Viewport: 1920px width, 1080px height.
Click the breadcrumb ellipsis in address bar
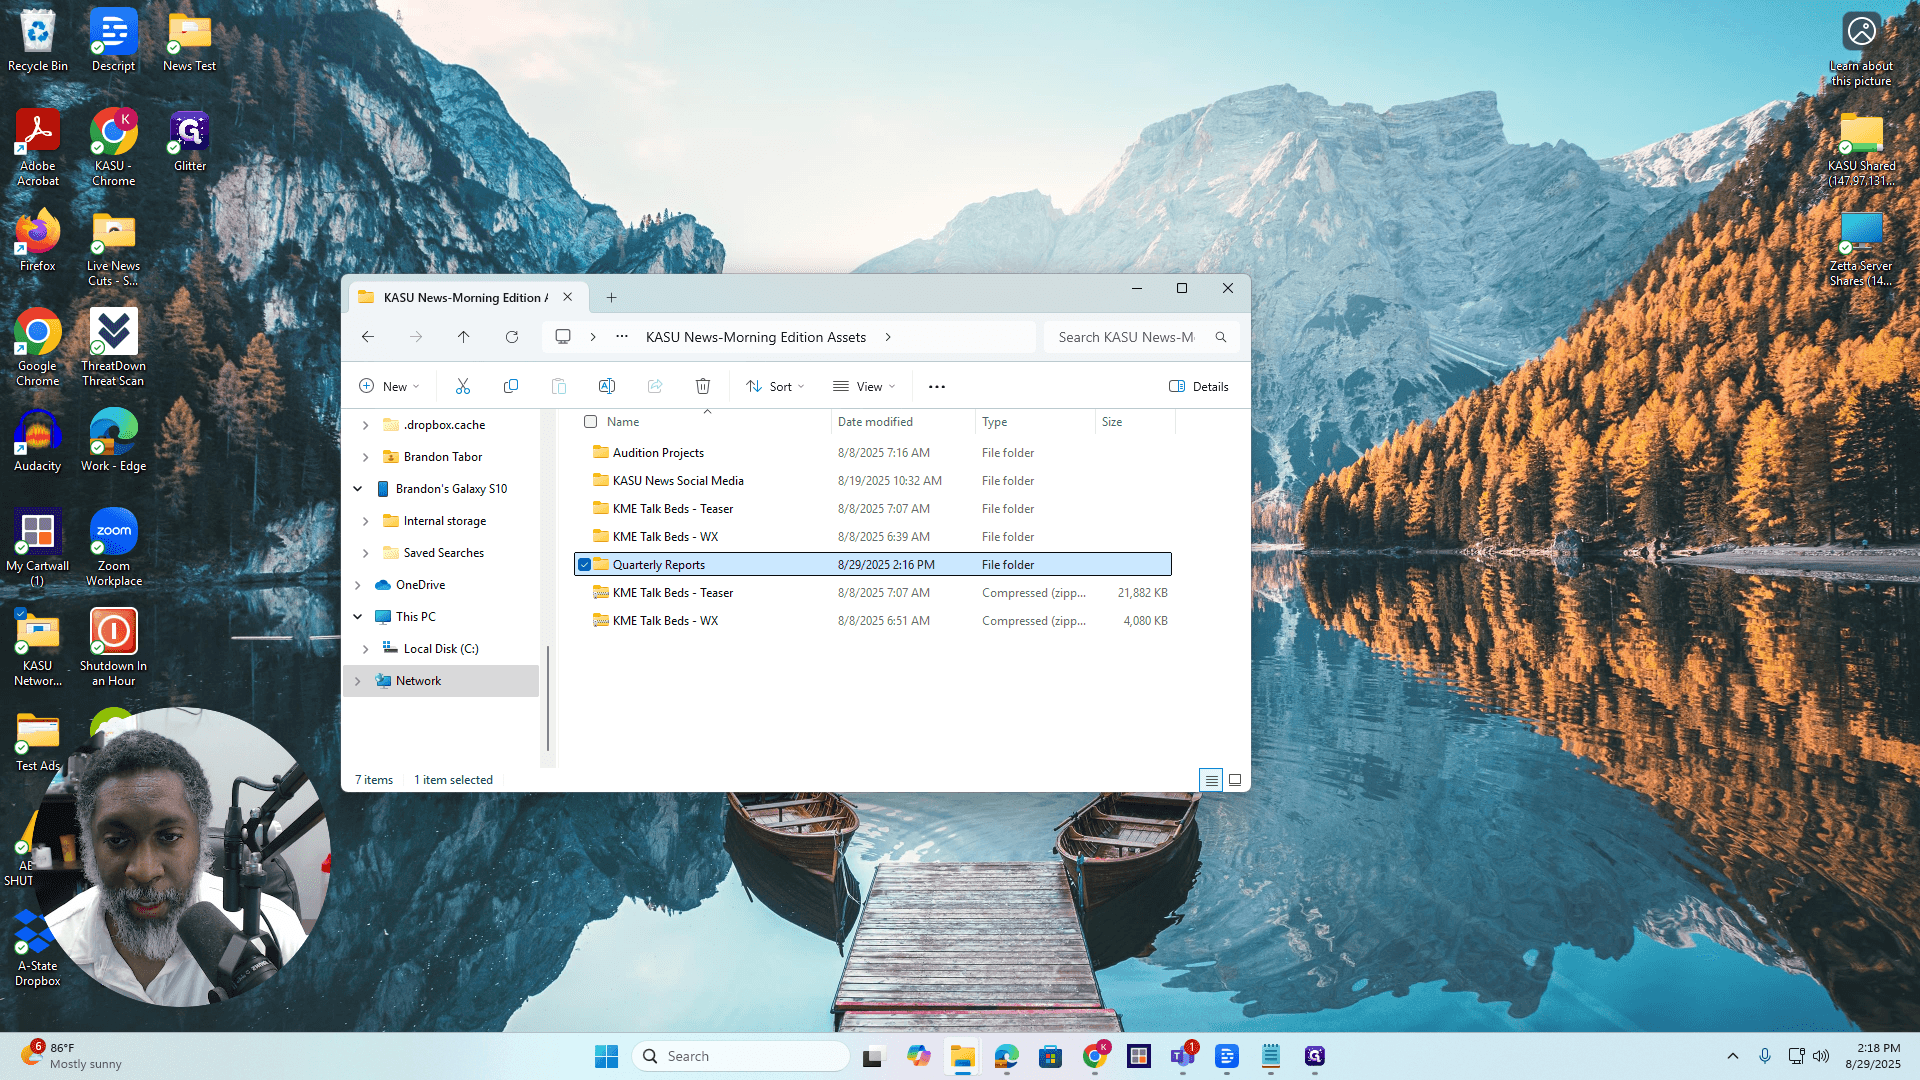(622, 337)
